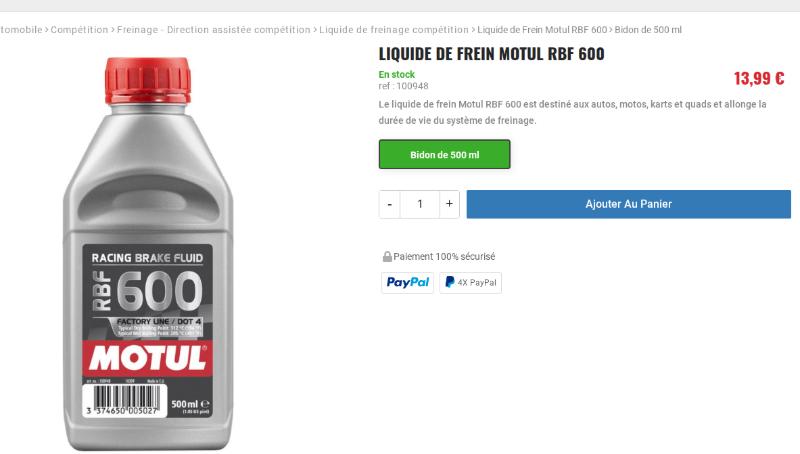Click the Bidon de 500 ml breadcrumb

648,30
